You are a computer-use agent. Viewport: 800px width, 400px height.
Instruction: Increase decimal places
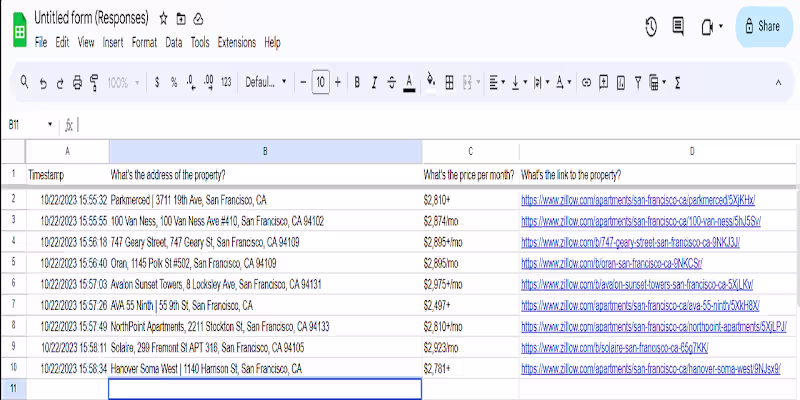click(208, 83)
